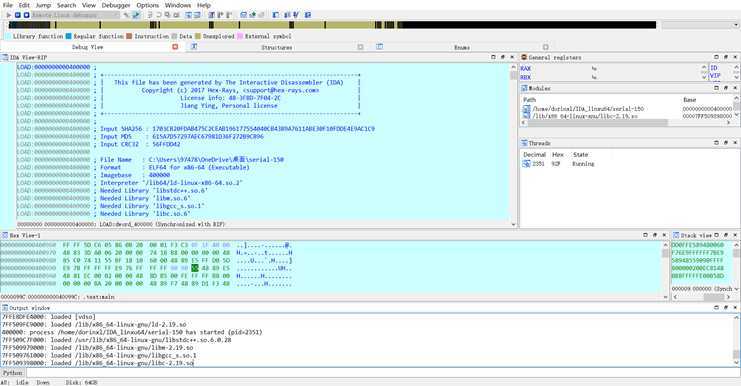Click the Python button beside the command line
The height and width of the screenshot is (386, 741).
click(12, 373)
